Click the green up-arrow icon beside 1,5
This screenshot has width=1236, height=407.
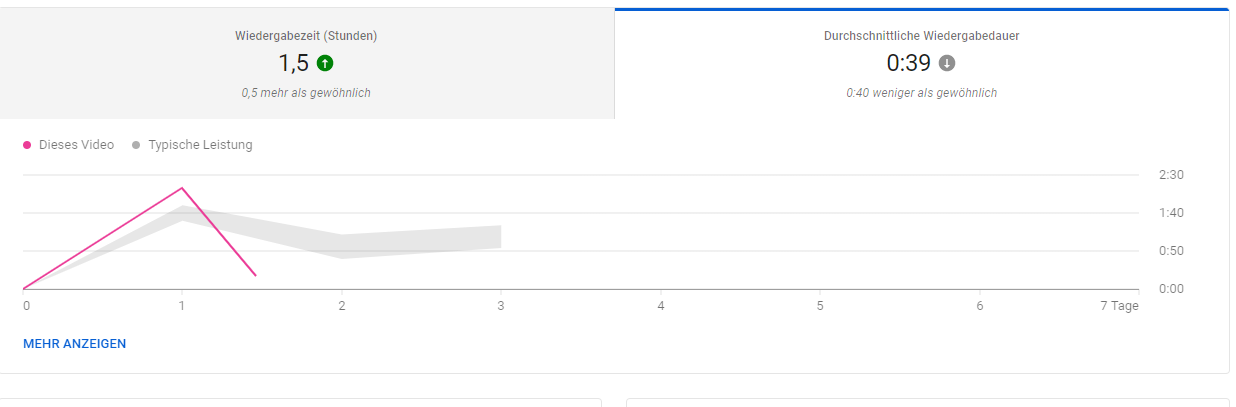pyautogui.click(x=325, y=63)
